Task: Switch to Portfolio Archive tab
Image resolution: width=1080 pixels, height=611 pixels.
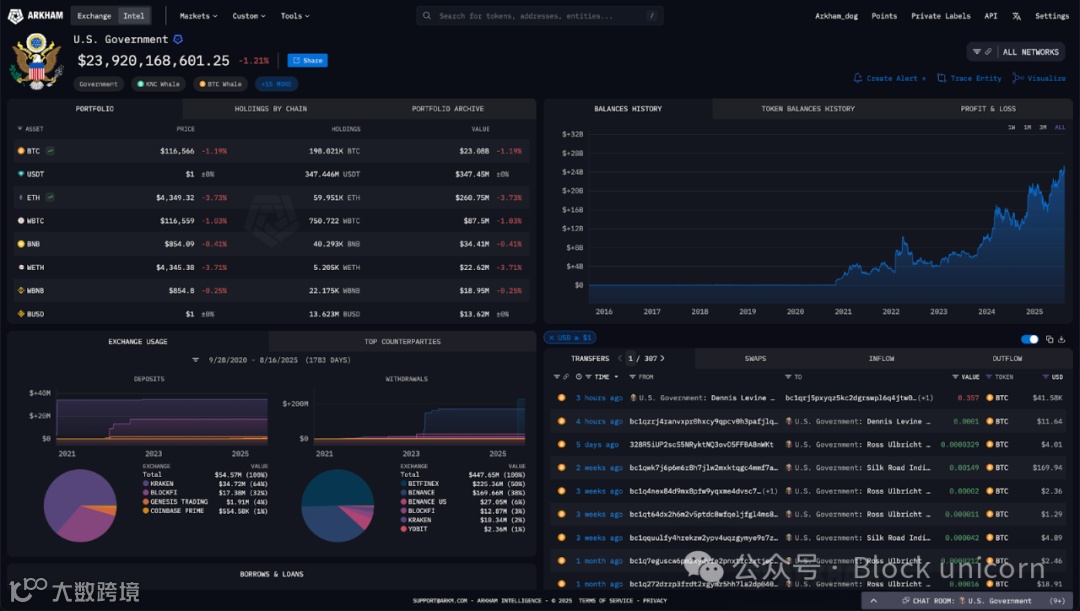Action: [448, 109]
